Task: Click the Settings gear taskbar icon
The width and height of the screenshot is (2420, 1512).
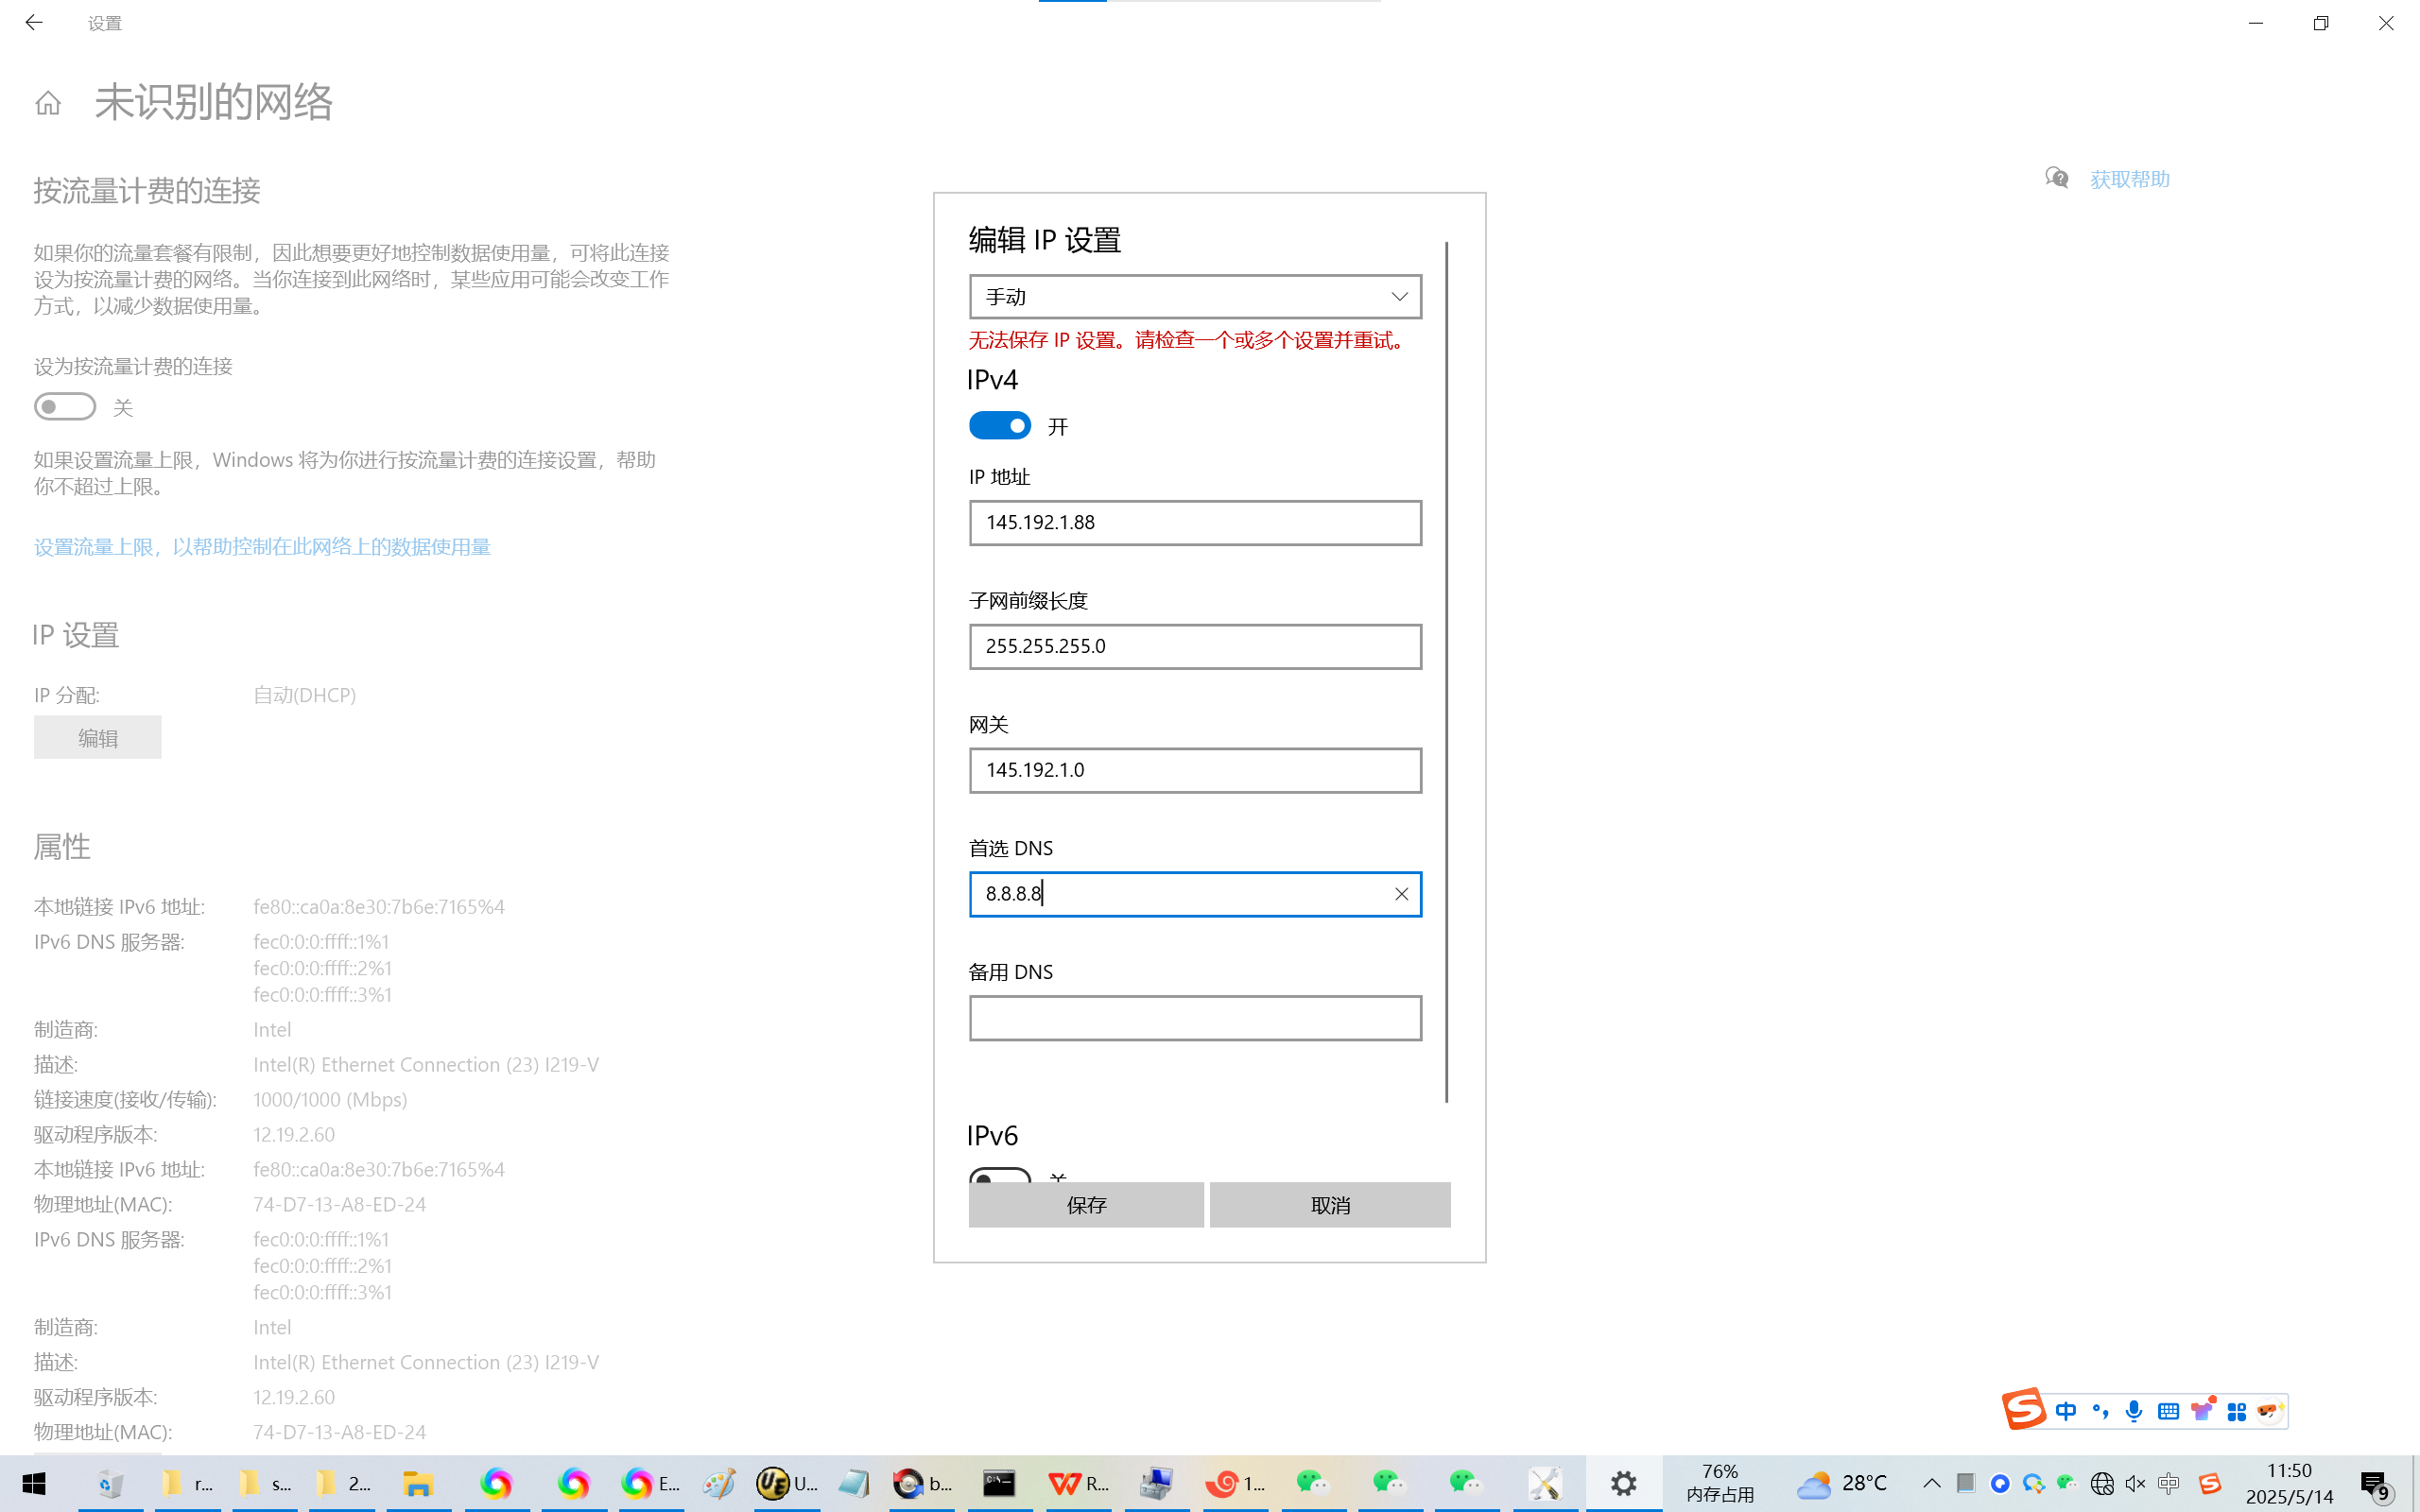Action: tap(1624, 1484)
